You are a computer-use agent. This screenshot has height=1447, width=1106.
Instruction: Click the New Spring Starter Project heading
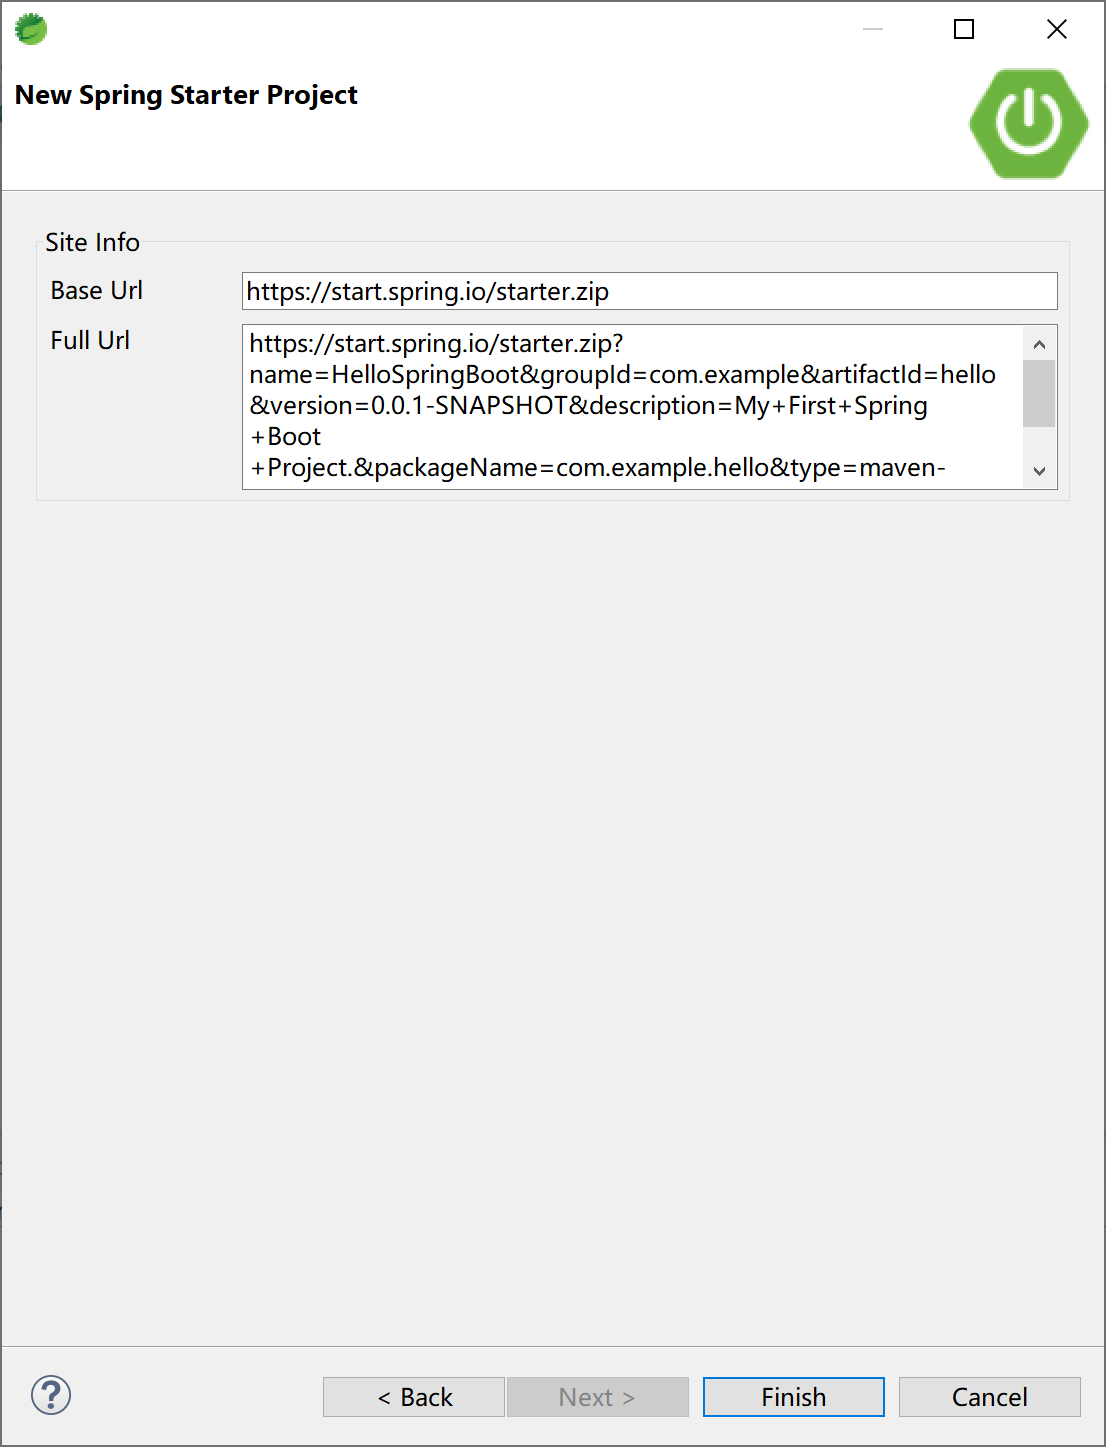[x=186, y=95]
